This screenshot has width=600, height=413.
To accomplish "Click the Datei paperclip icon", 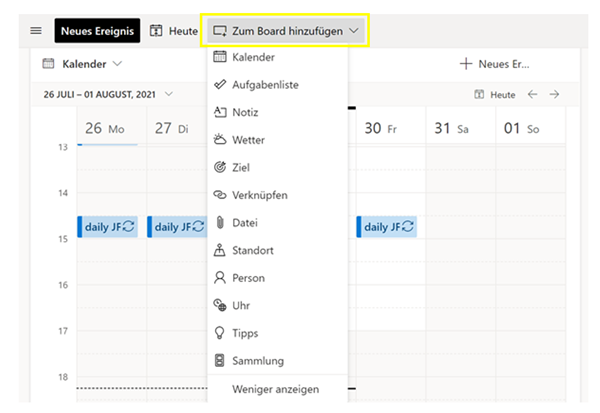I will coord(221,222).
